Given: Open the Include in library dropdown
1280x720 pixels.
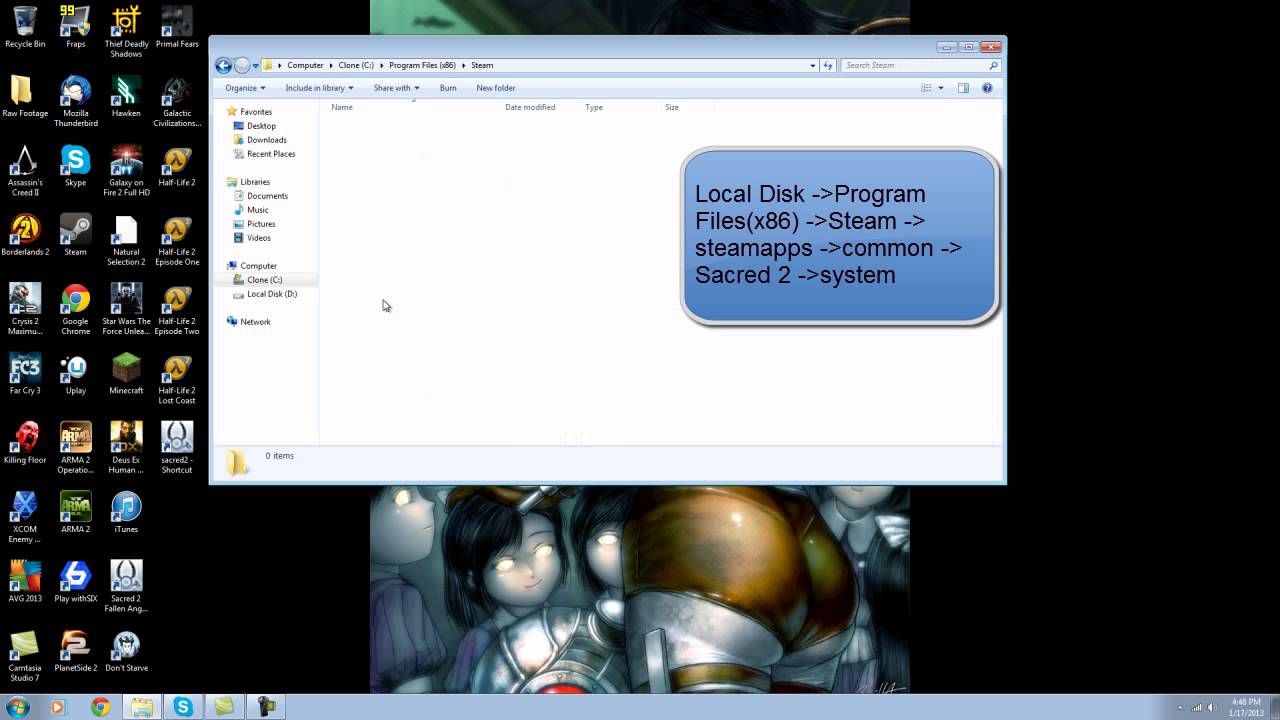Looking at the screenshot, I should [319, 88].
